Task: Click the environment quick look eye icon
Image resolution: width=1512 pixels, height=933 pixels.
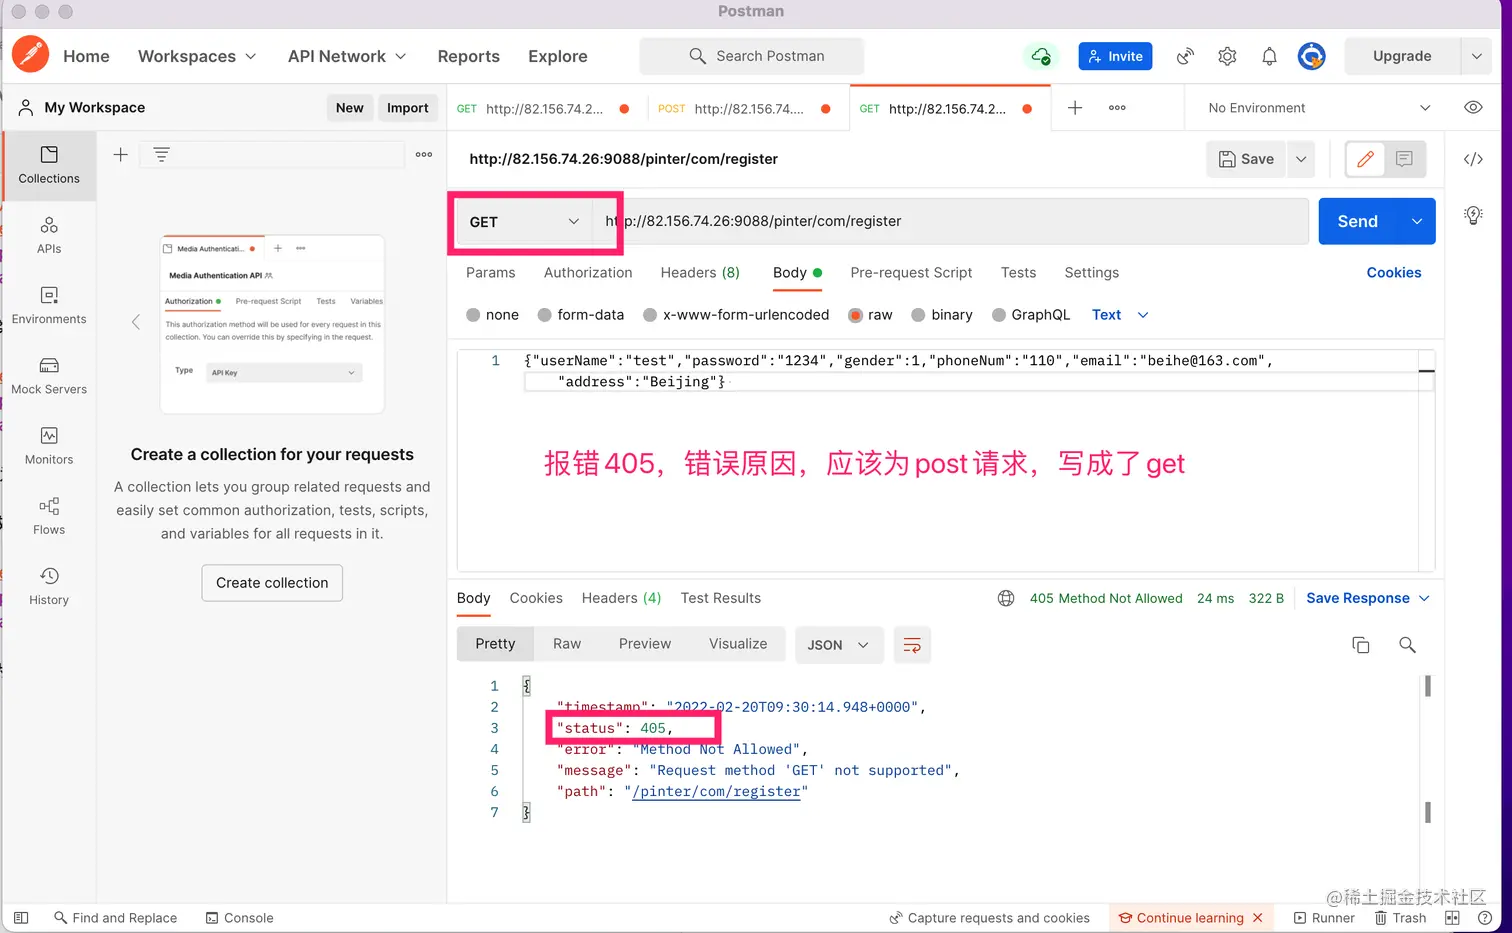Action: (x=1473, y=108)
